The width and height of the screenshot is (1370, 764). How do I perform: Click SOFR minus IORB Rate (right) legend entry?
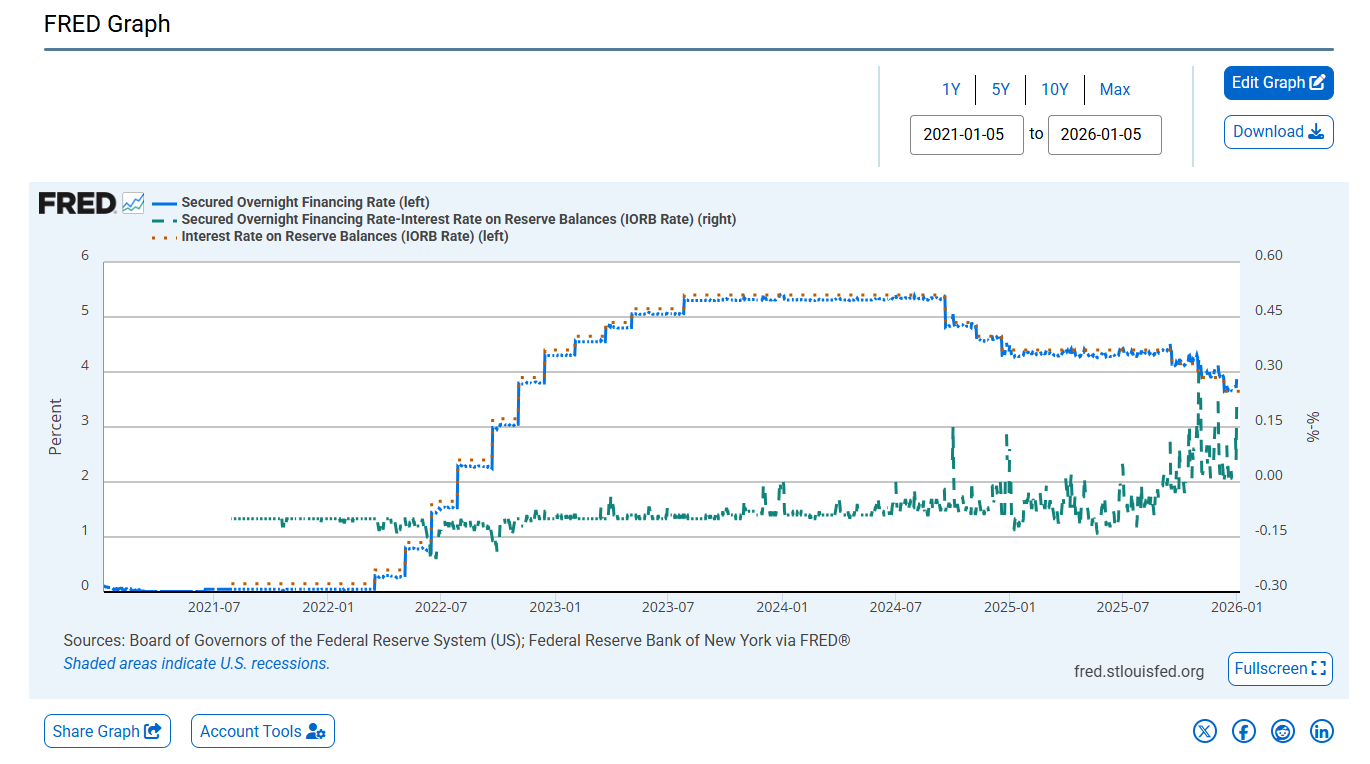(458, 219)
